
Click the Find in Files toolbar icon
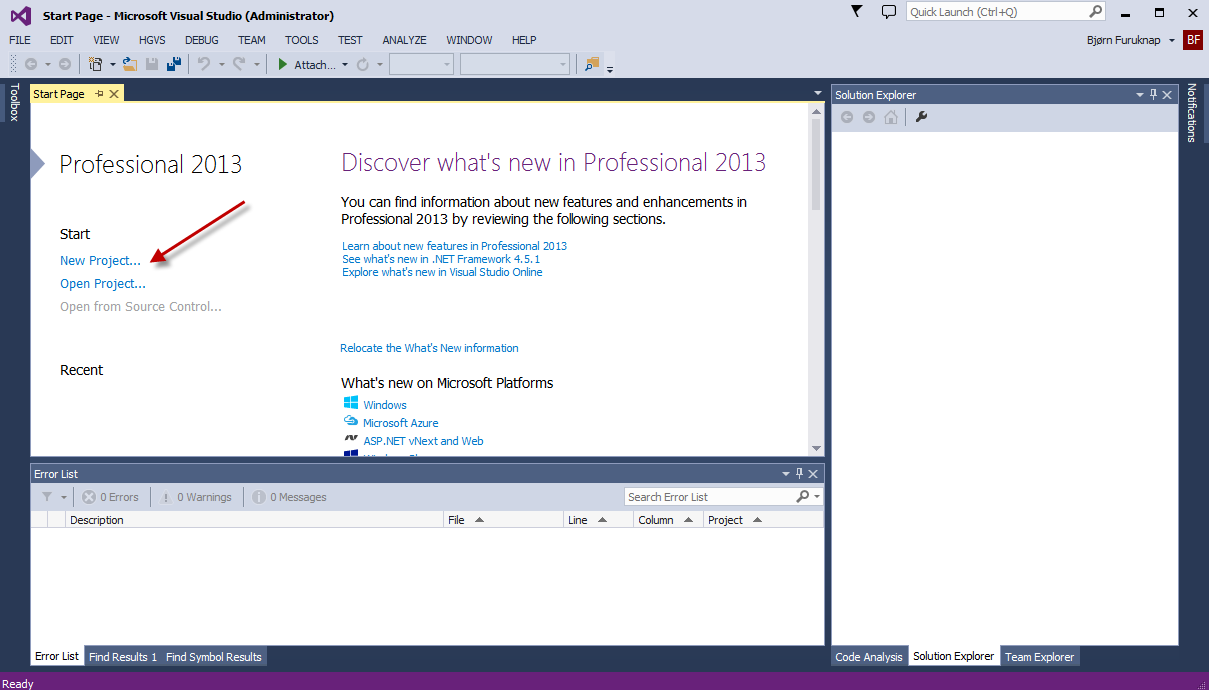point(592,64)
